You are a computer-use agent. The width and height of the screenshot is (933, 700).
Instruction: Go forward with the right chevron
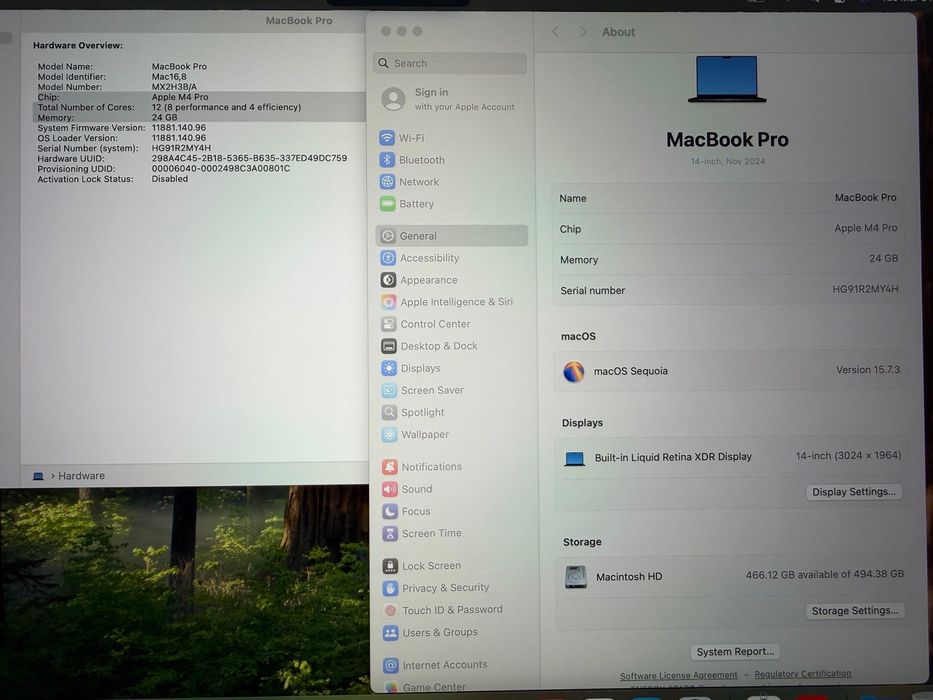tap(583, 32)
